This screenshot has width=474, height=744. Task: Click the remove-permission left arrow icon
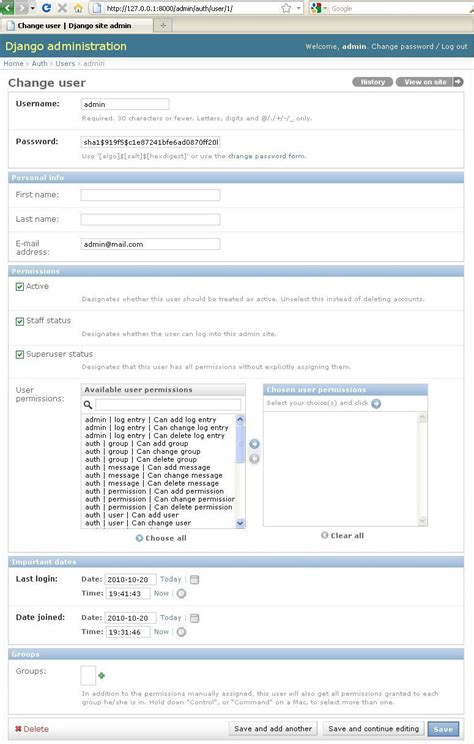pos(254,459)
